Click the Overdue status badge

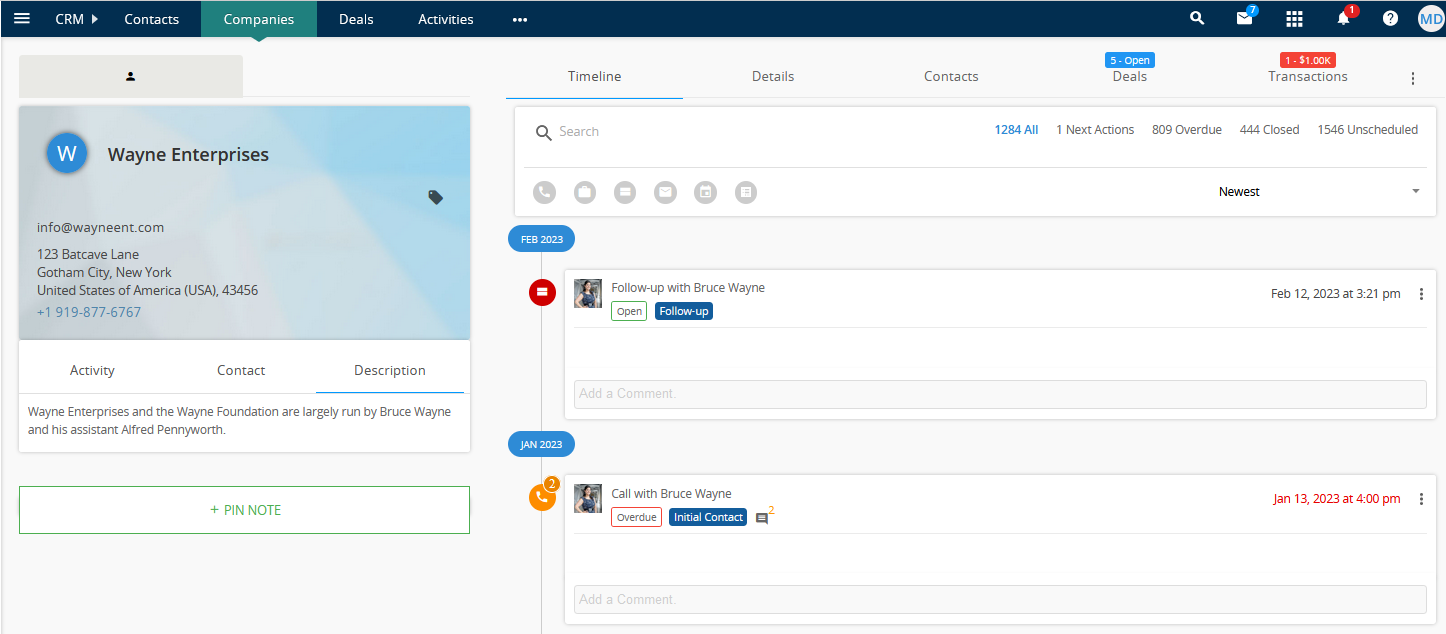point(637,517)
